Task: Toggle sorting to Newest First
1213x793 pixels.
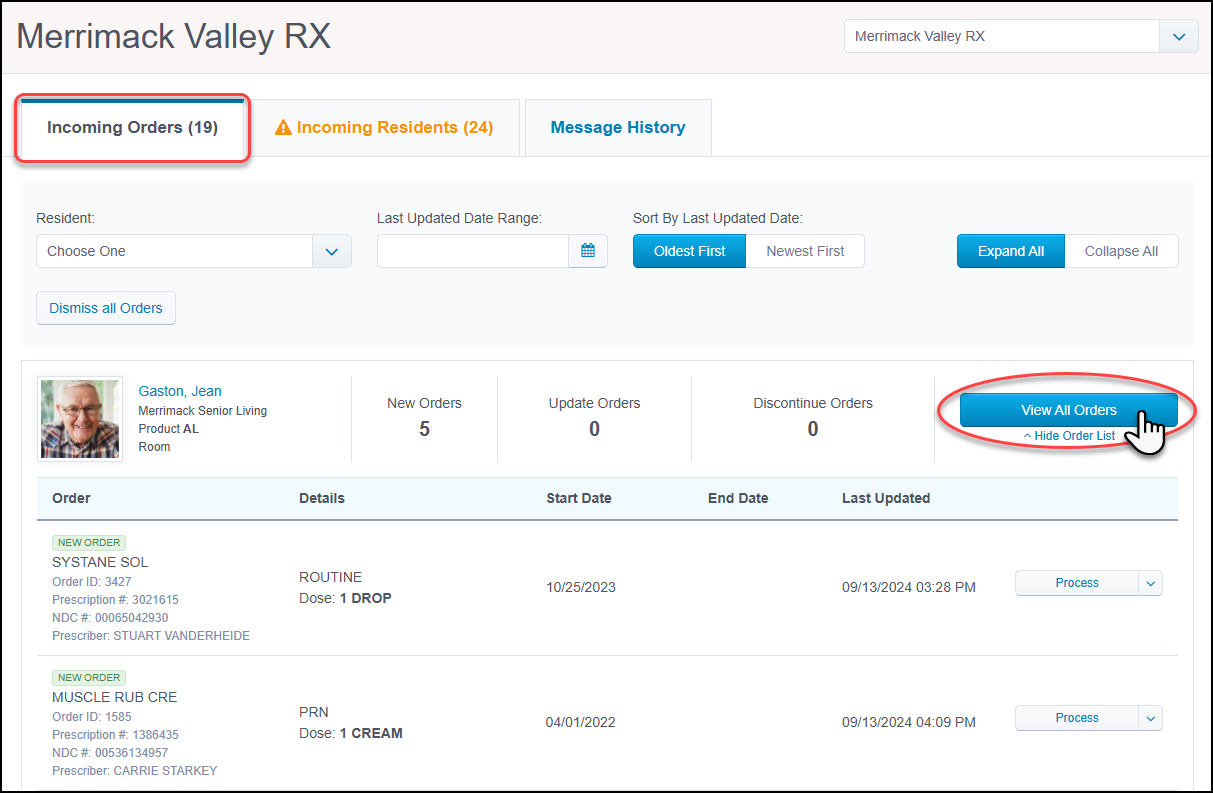Action: pos(806,251)
